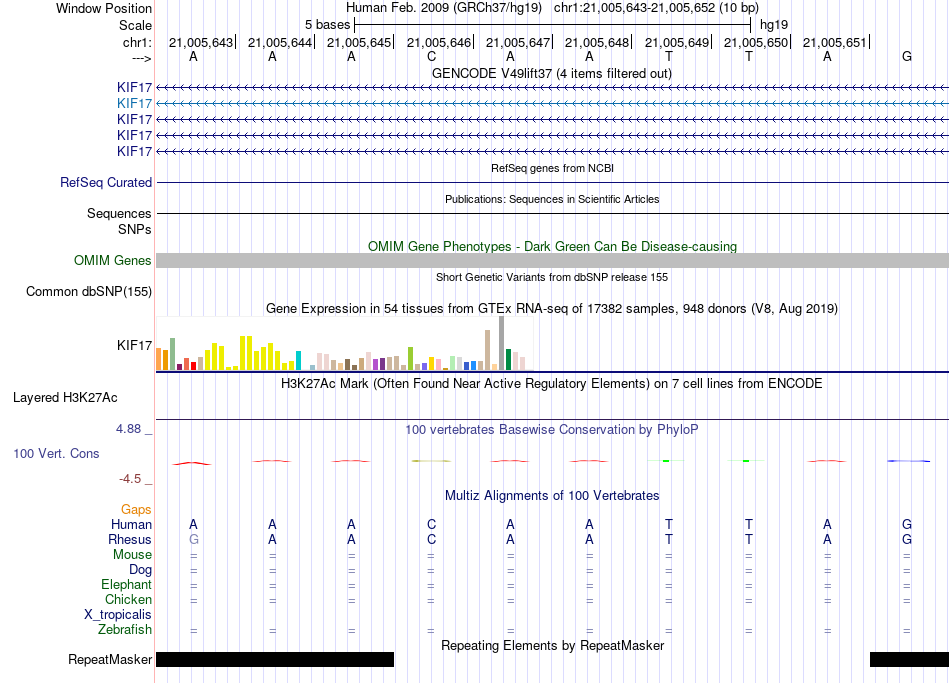Screen dimensions: 950x683
Task: Click the gray OMIM Genes bar
Action: click(553, 261)
